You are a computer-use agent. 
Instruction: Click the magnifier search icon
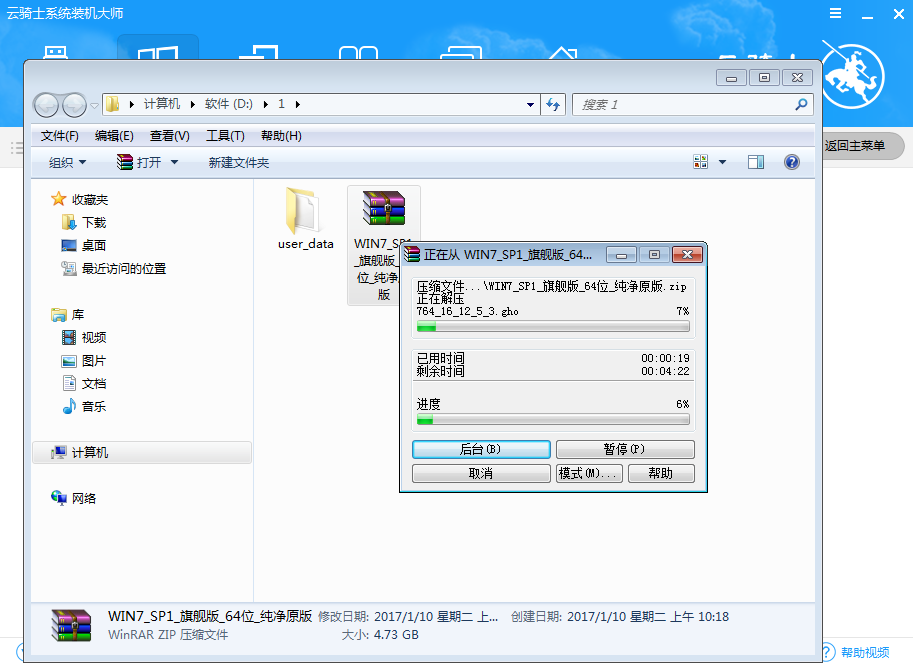801,104
